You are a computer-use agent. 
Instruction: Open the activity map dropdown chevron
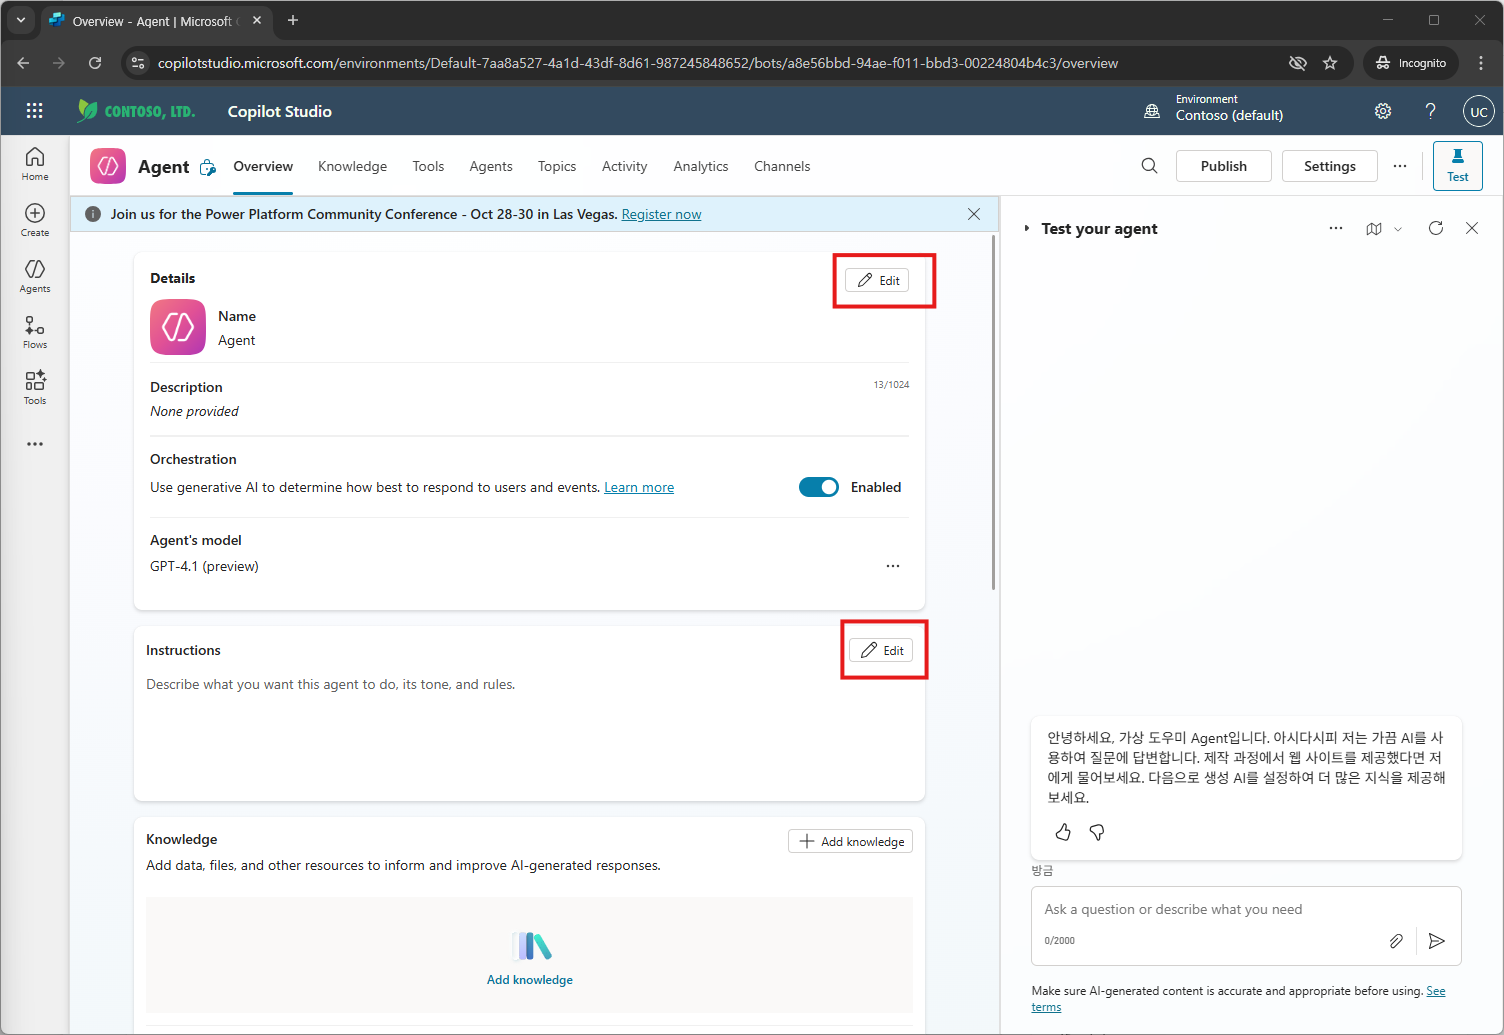[x=1398, y=229]
